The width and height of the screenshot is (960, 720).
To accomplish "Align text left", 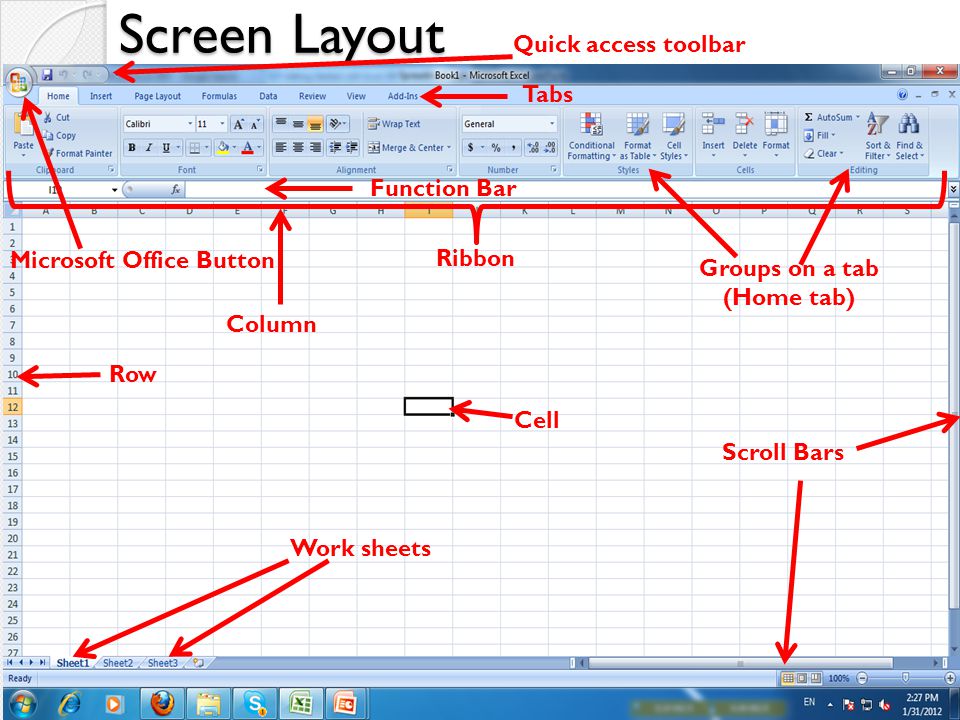I will click(x=281, y=148).
